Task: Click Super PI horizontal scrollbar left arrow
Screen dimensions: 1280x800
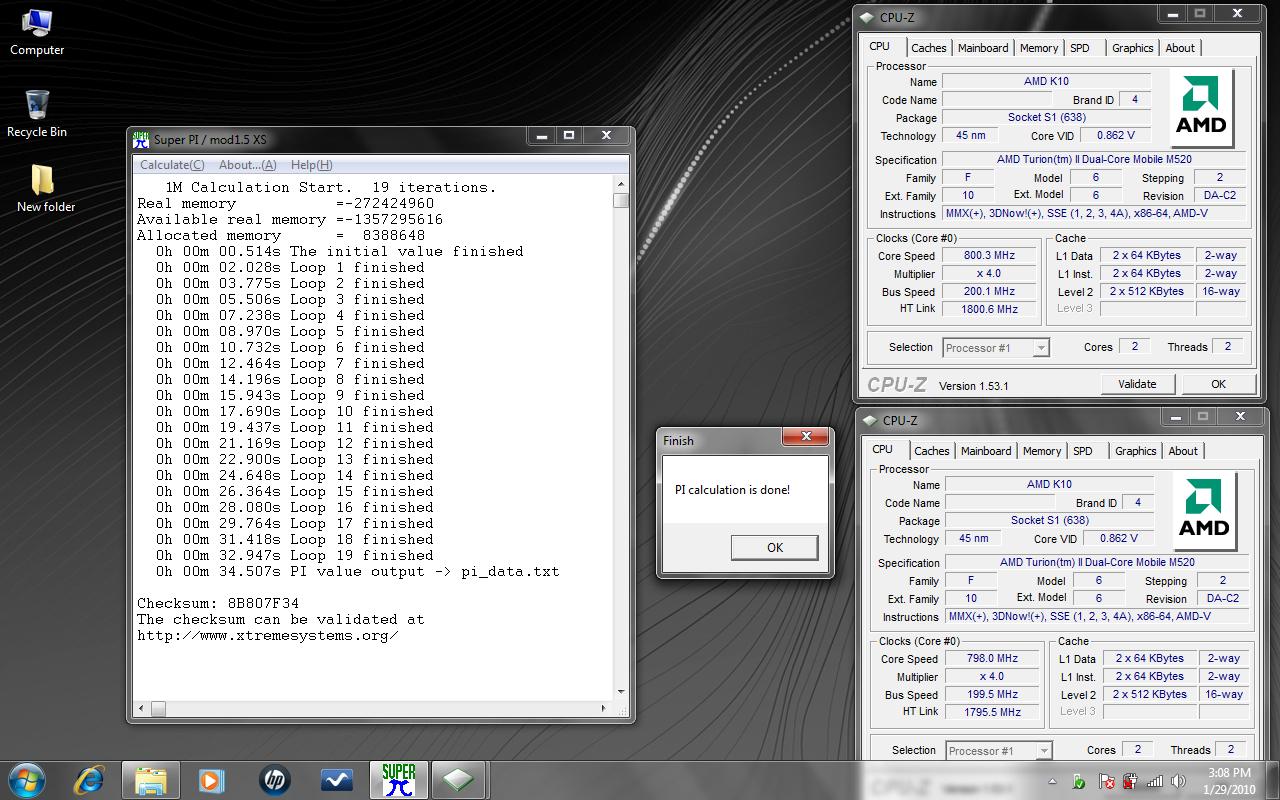Action: (143, 709)
